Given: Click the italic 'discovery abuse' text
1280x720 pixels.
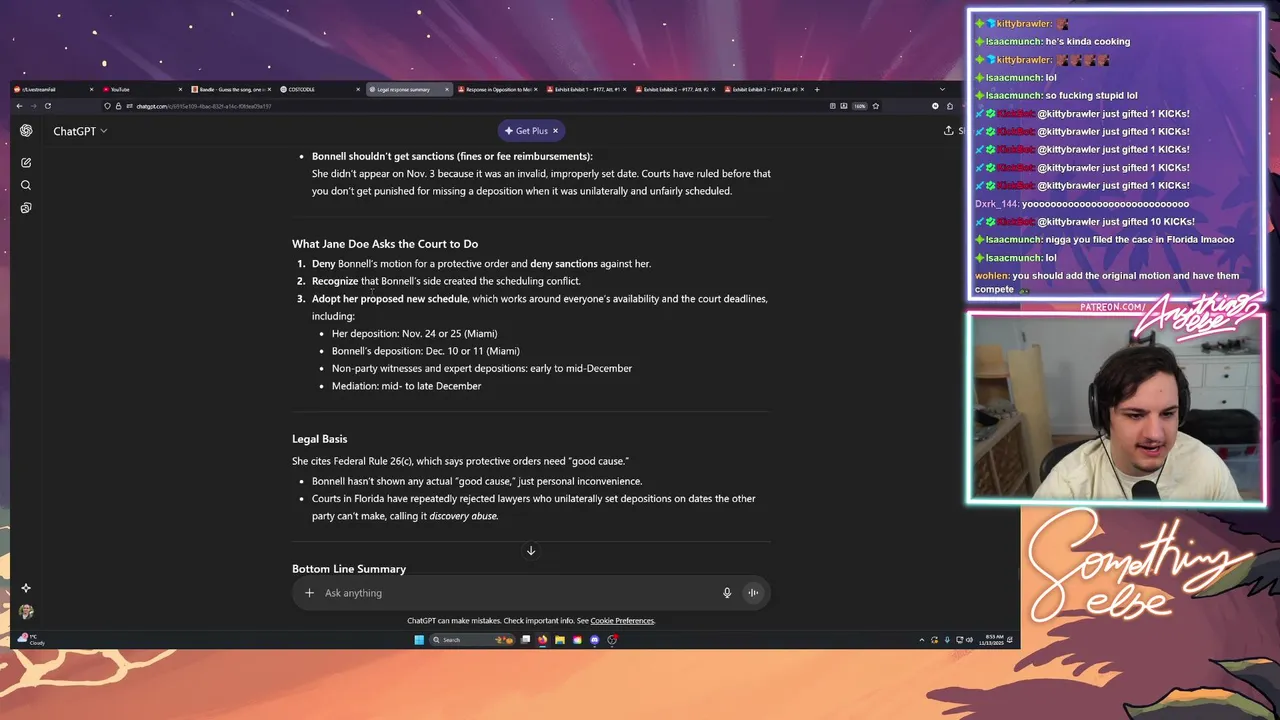Looking at the screenshot, I should [x=463, y=516].
